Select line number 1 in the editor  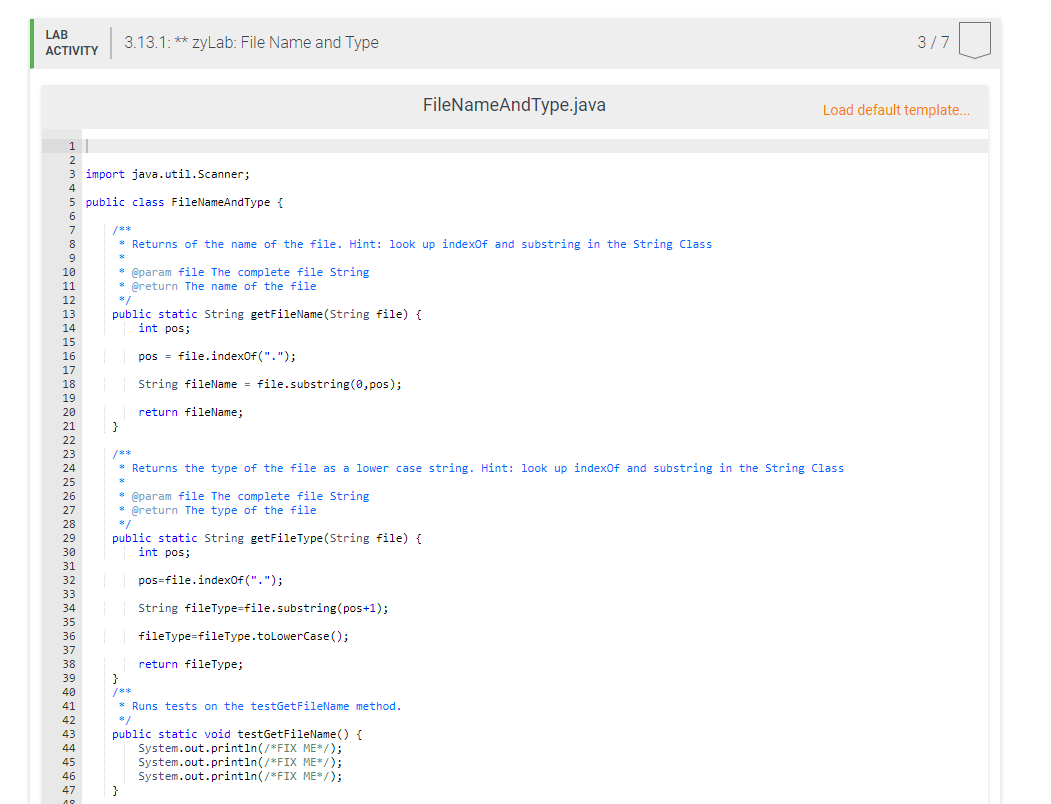(70, 145)
